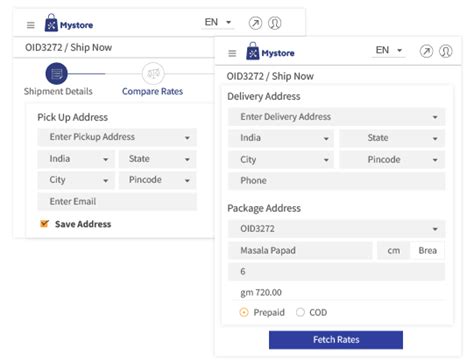Select Shipment Details step icon
This screenshot has width=474, height=361.
(57, 73)
